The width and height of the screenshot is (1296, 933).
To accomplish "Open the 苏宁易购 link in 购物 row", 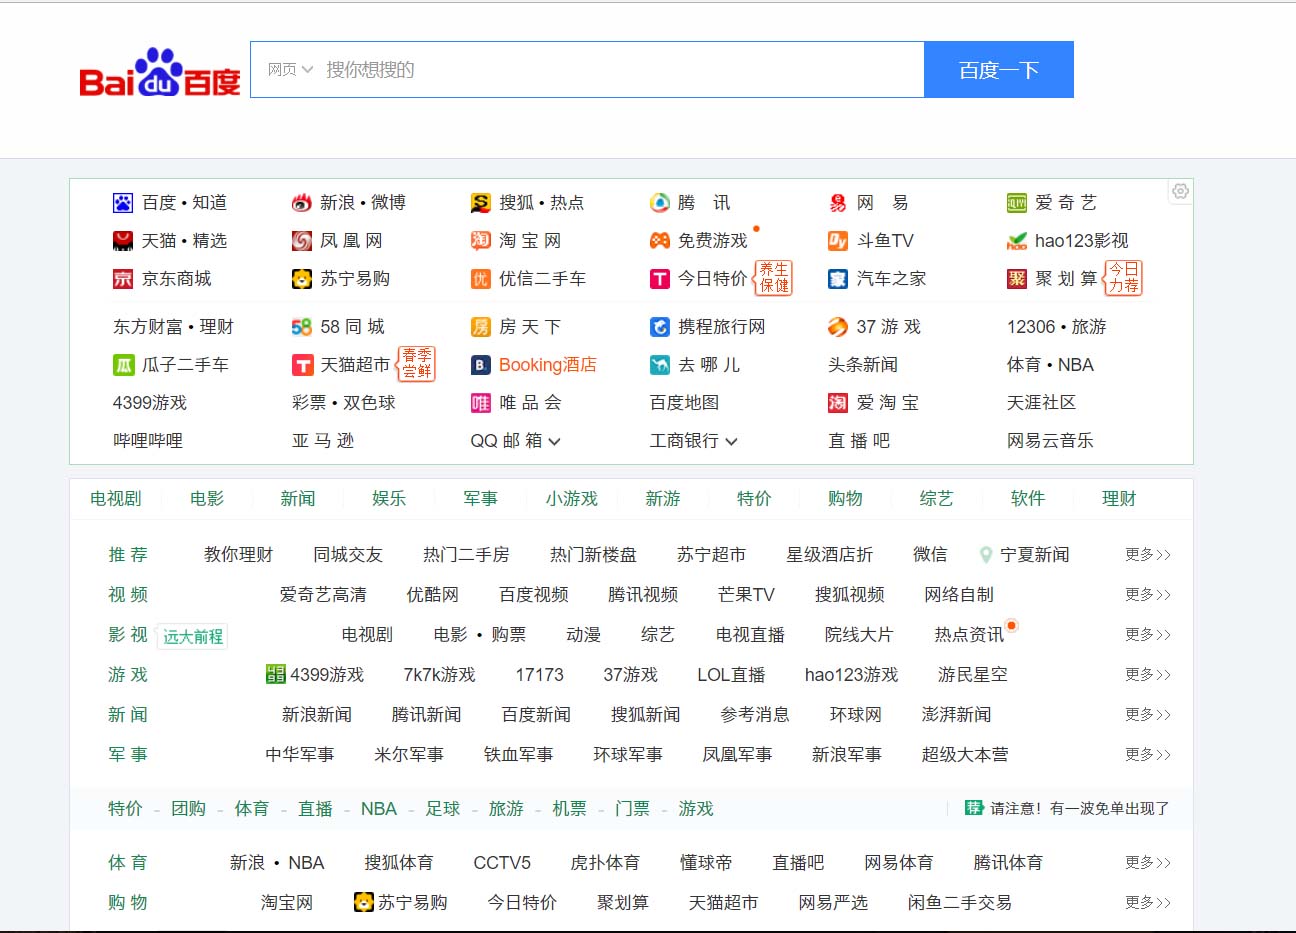I will [401, 903].
